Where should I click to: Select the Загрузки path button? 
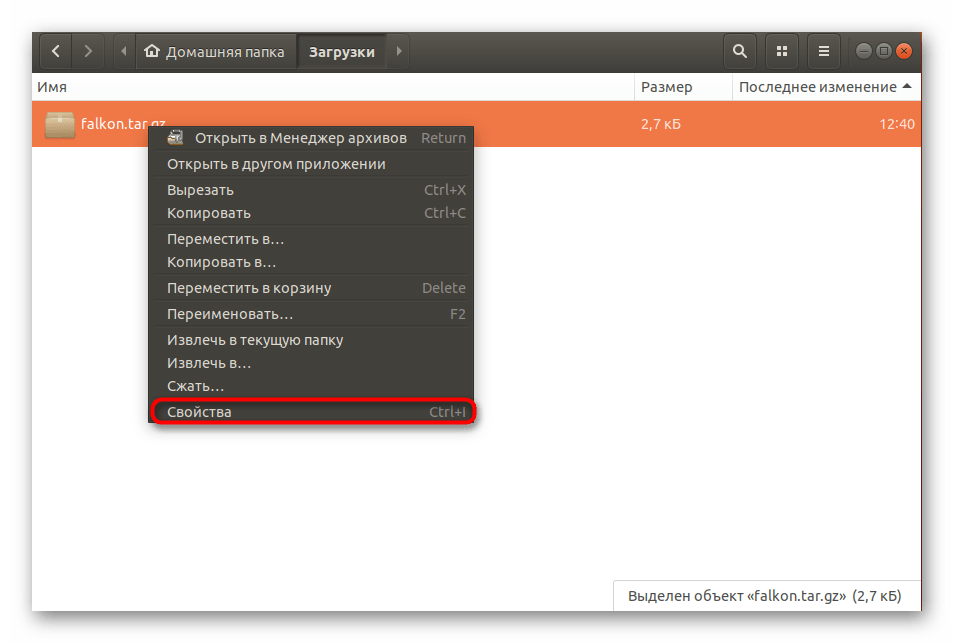tap(342, 52)
